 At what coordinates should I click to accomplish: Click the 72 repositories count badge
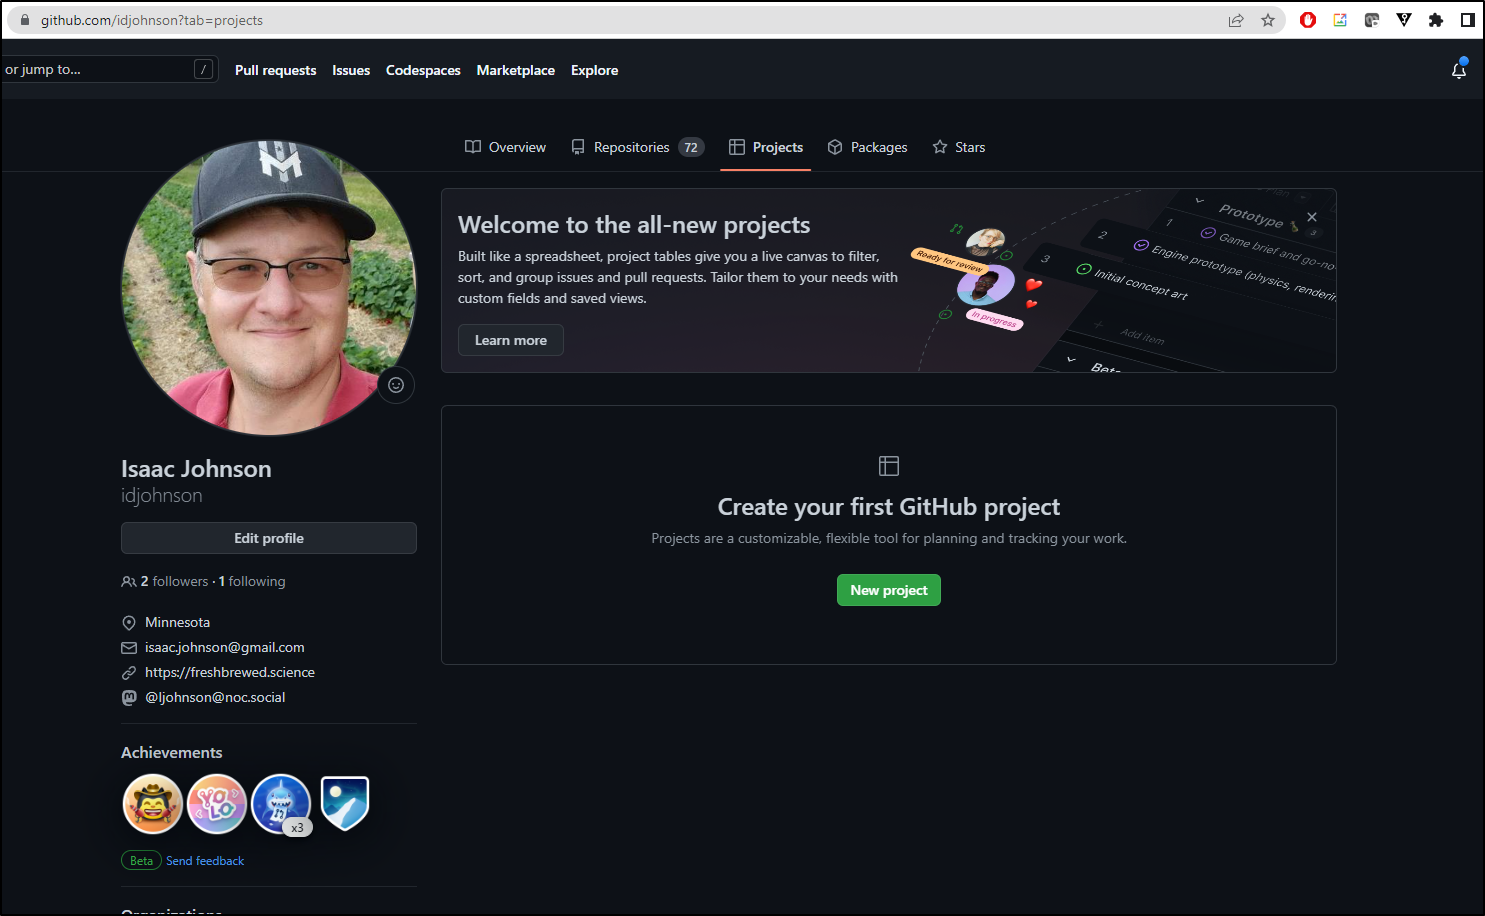pyautogui.click(x=691, y=147)
